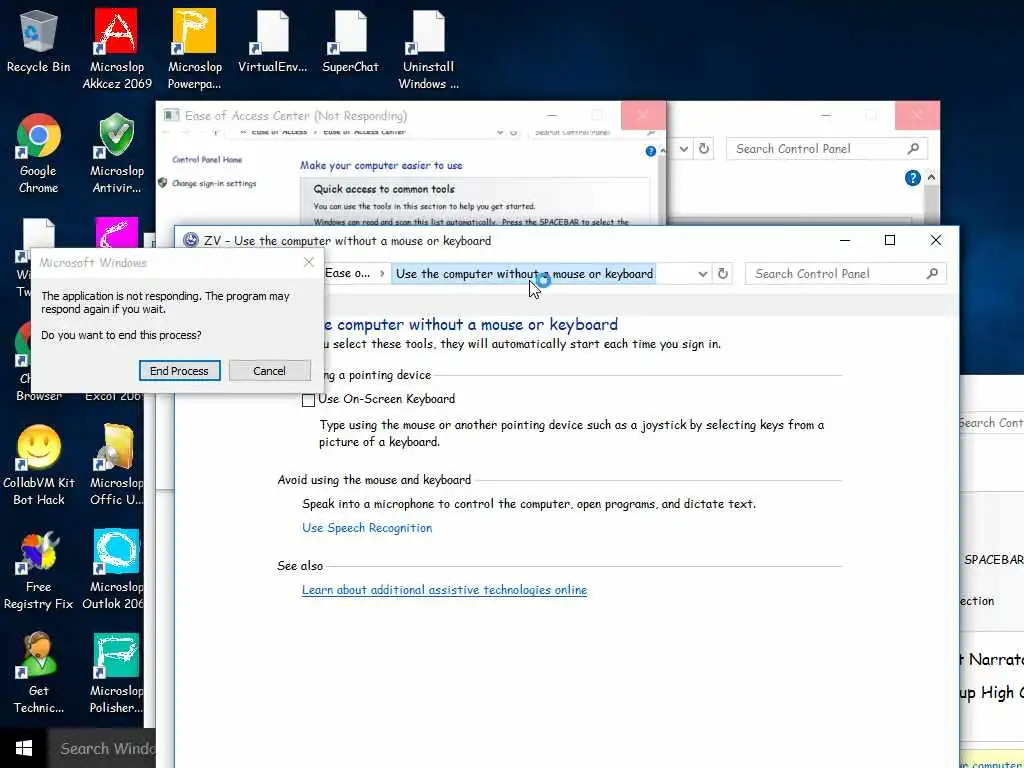The image size is (1024, 768).
Task: Click the Windows Start button
Action: point(24,748)
